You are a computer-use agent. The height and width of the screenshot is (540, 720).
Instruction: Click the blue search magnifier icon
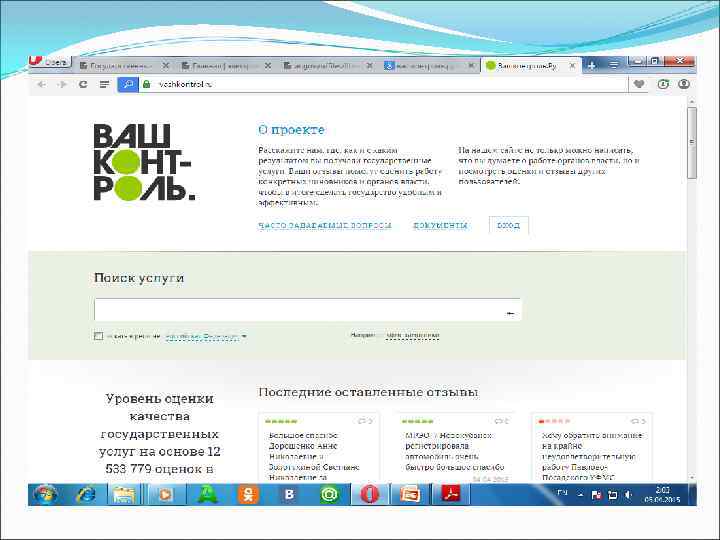coord(128,84)
